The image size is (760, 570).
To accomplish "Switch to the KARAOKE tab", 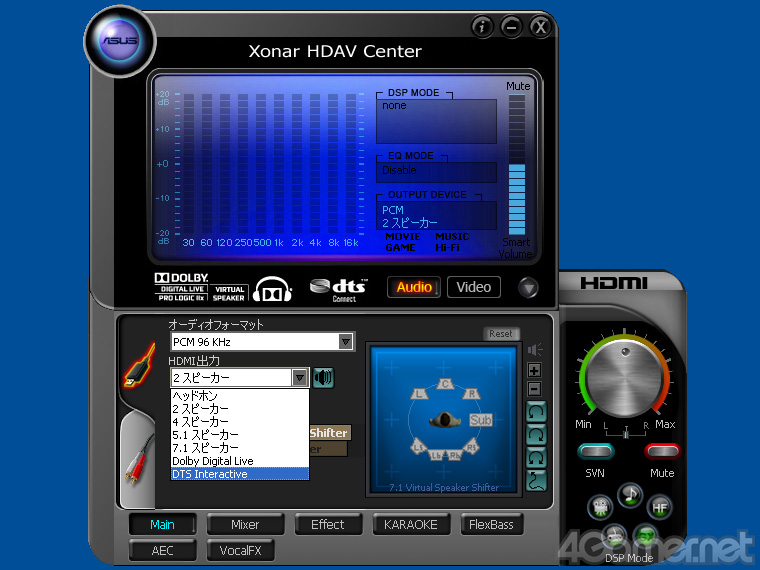I will [x=411, y=524].
